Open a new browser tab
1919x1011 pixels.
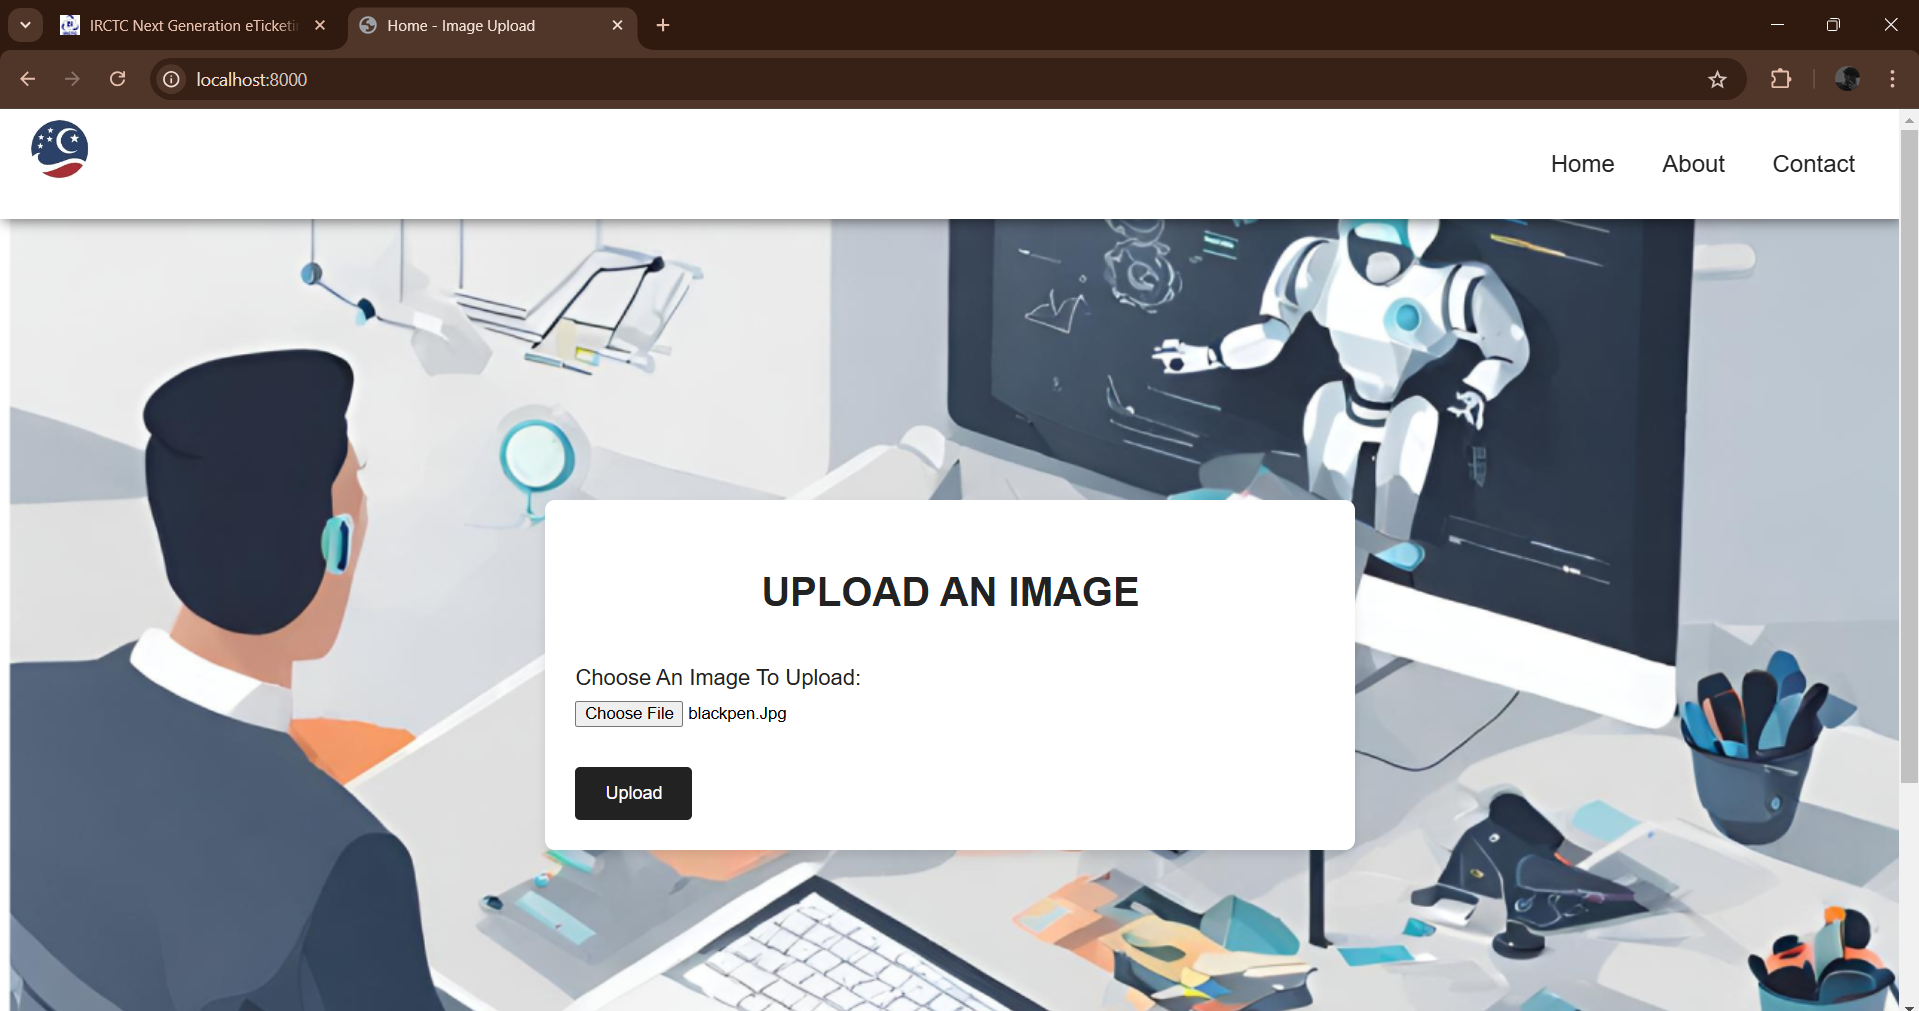663,25
